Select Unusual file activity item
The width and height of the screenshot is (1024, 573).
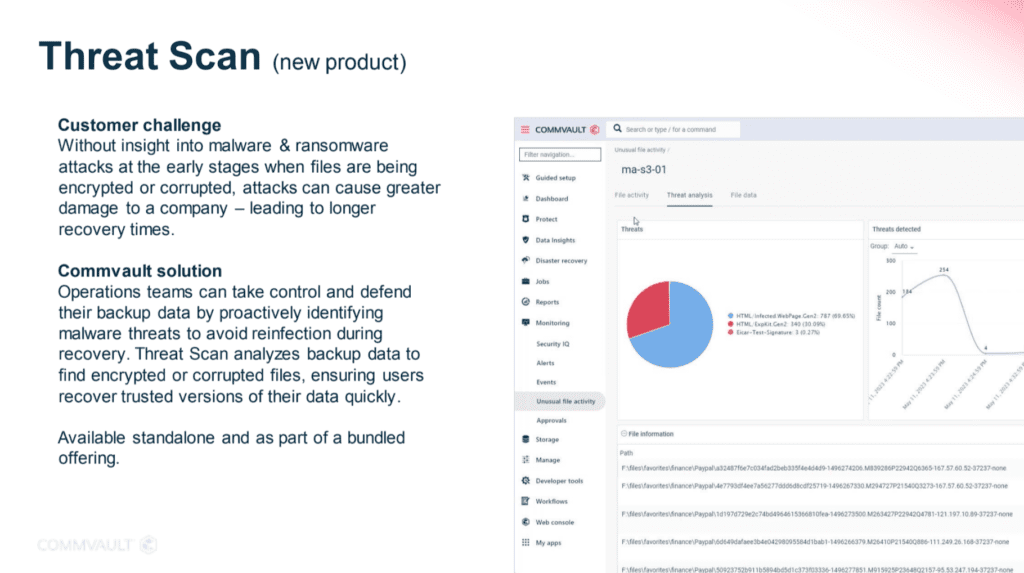click(x=560, y=401)
